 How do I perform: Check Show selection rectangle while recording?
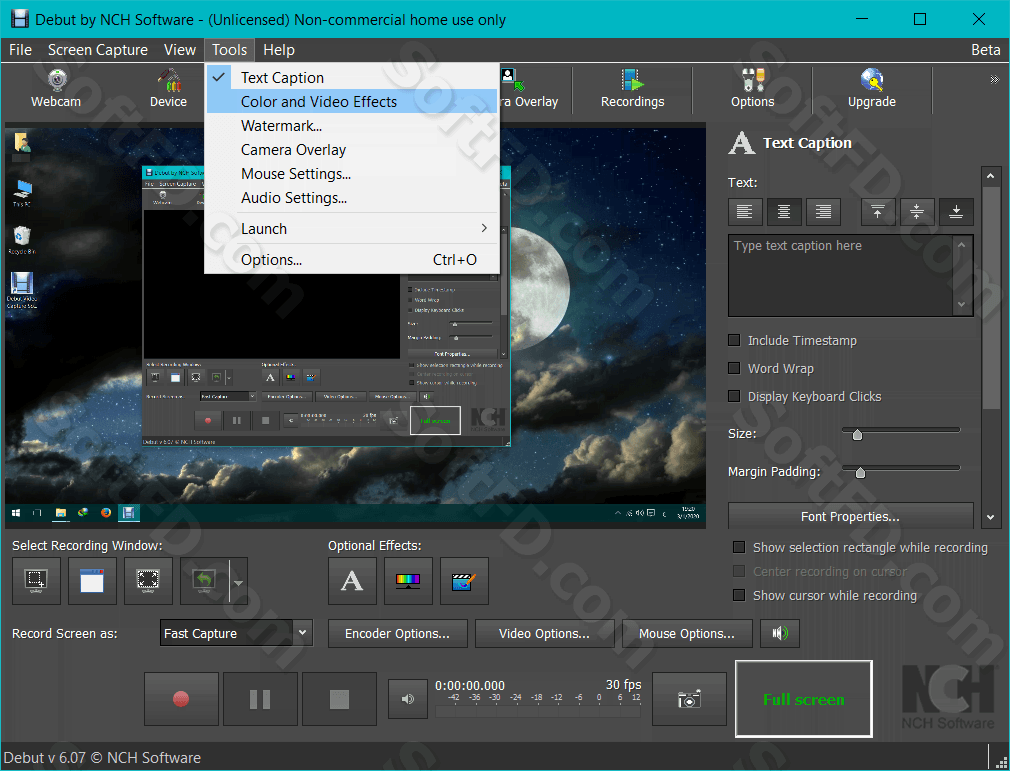pyautogui.click(x=739, y=547)
